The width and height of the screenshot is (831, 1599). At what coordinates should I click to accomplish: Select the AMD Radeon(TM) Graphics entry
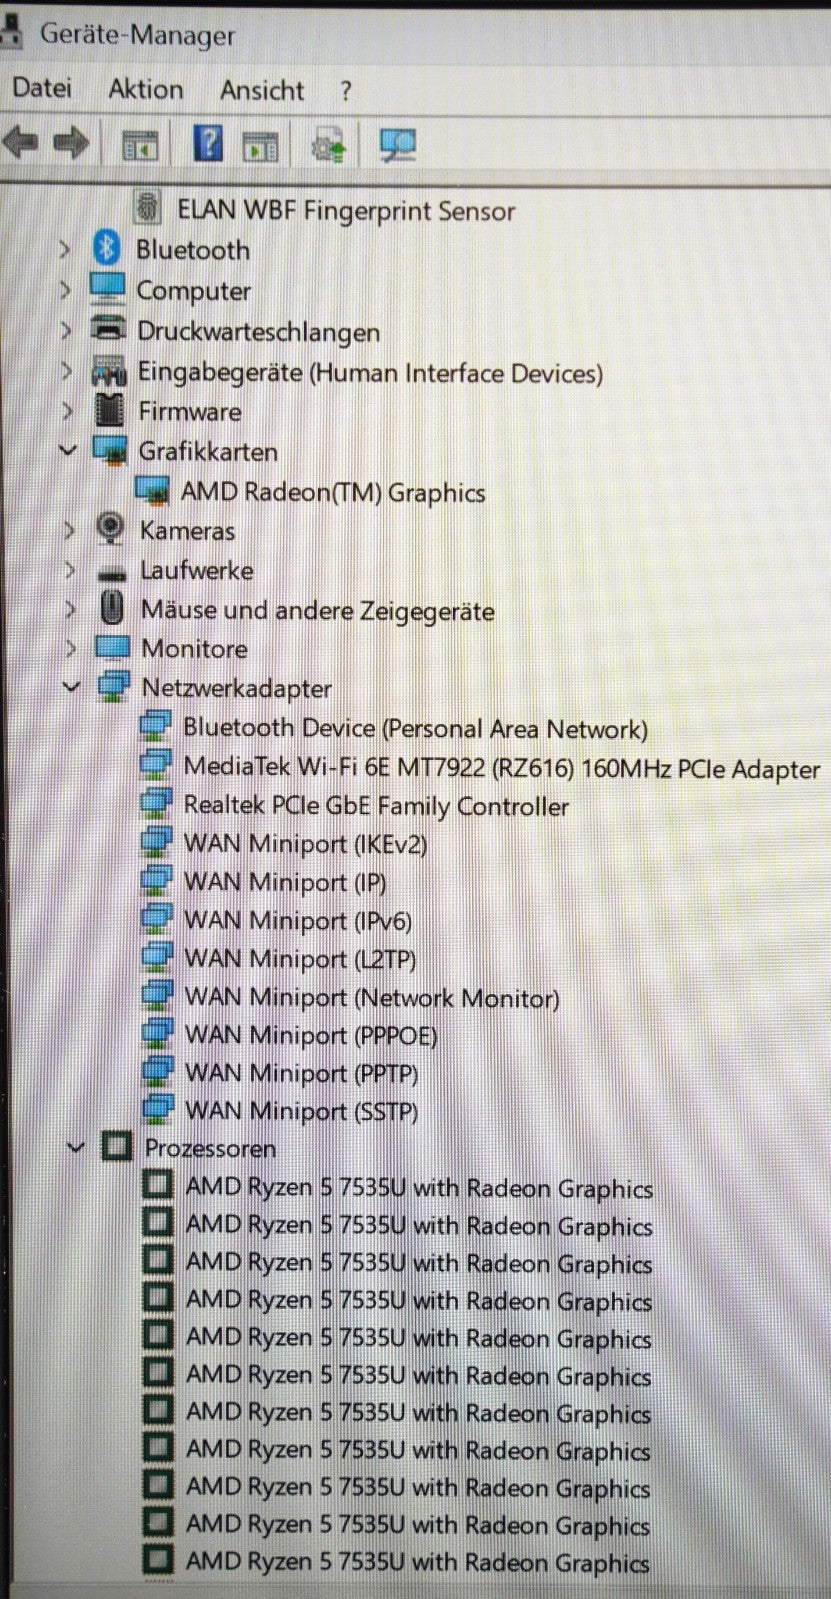333,492
